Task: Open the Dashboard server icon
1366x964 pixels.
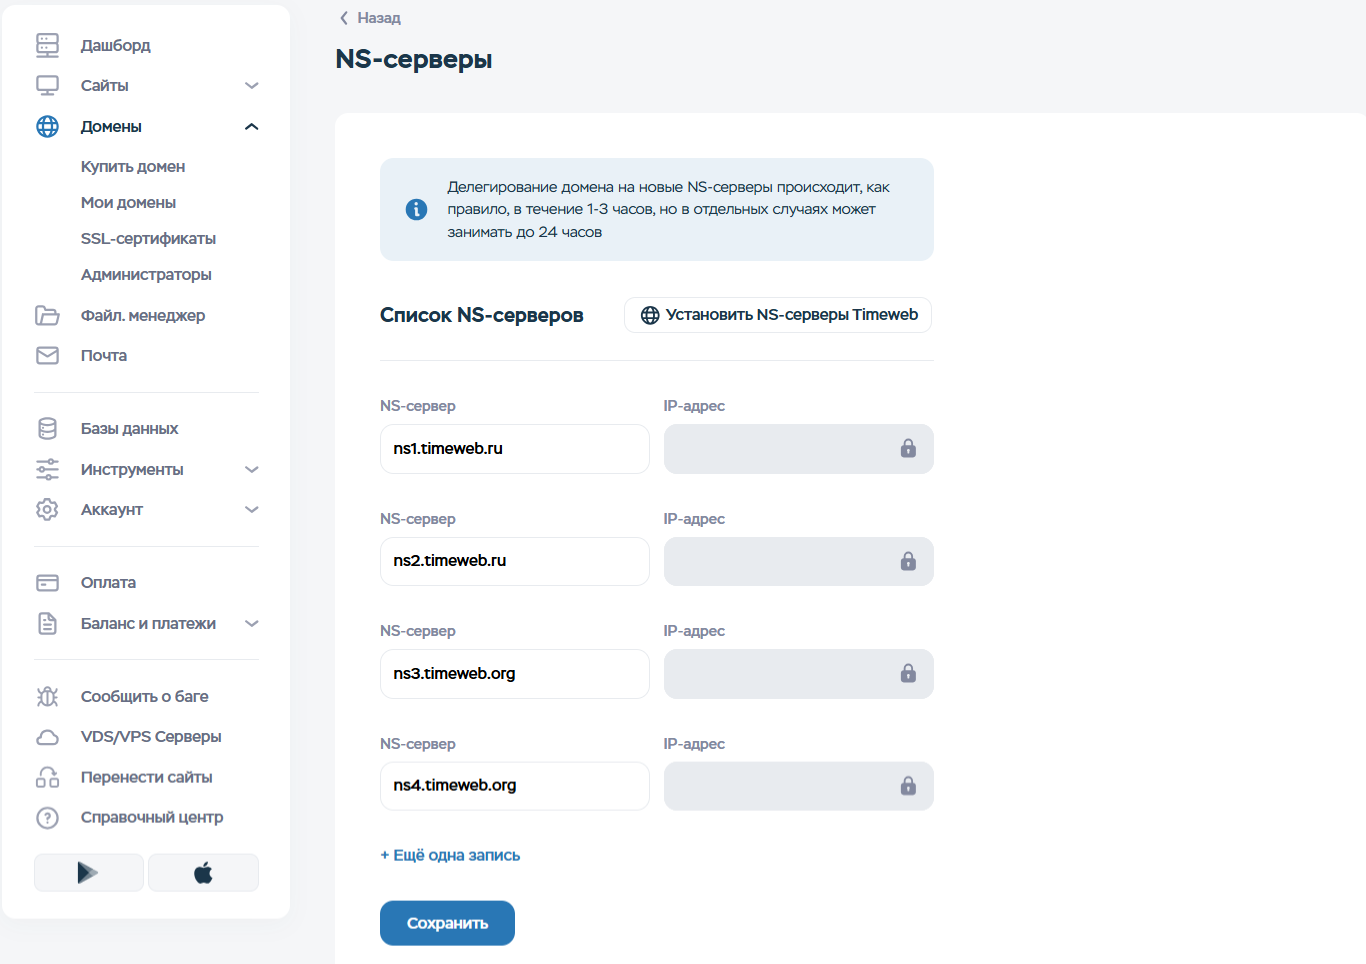Action: tap(47, 45)
